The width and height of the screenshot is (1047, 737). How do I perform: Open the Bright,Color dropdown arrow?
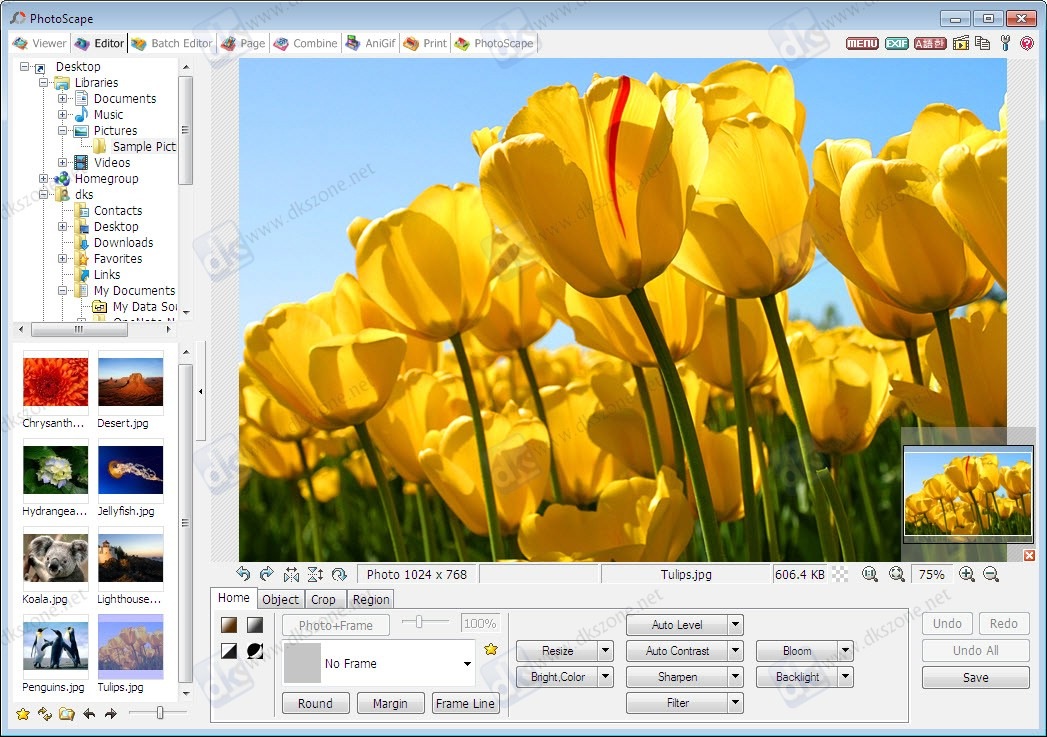[606, 676]
